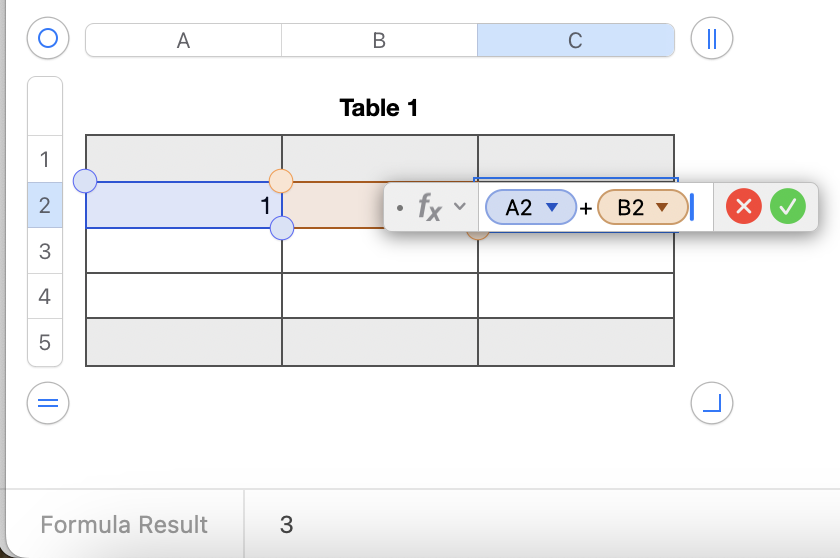Viewport: 840px width, 558px height.
Task: Select row 2 header
Action: (x=45, y=205)
